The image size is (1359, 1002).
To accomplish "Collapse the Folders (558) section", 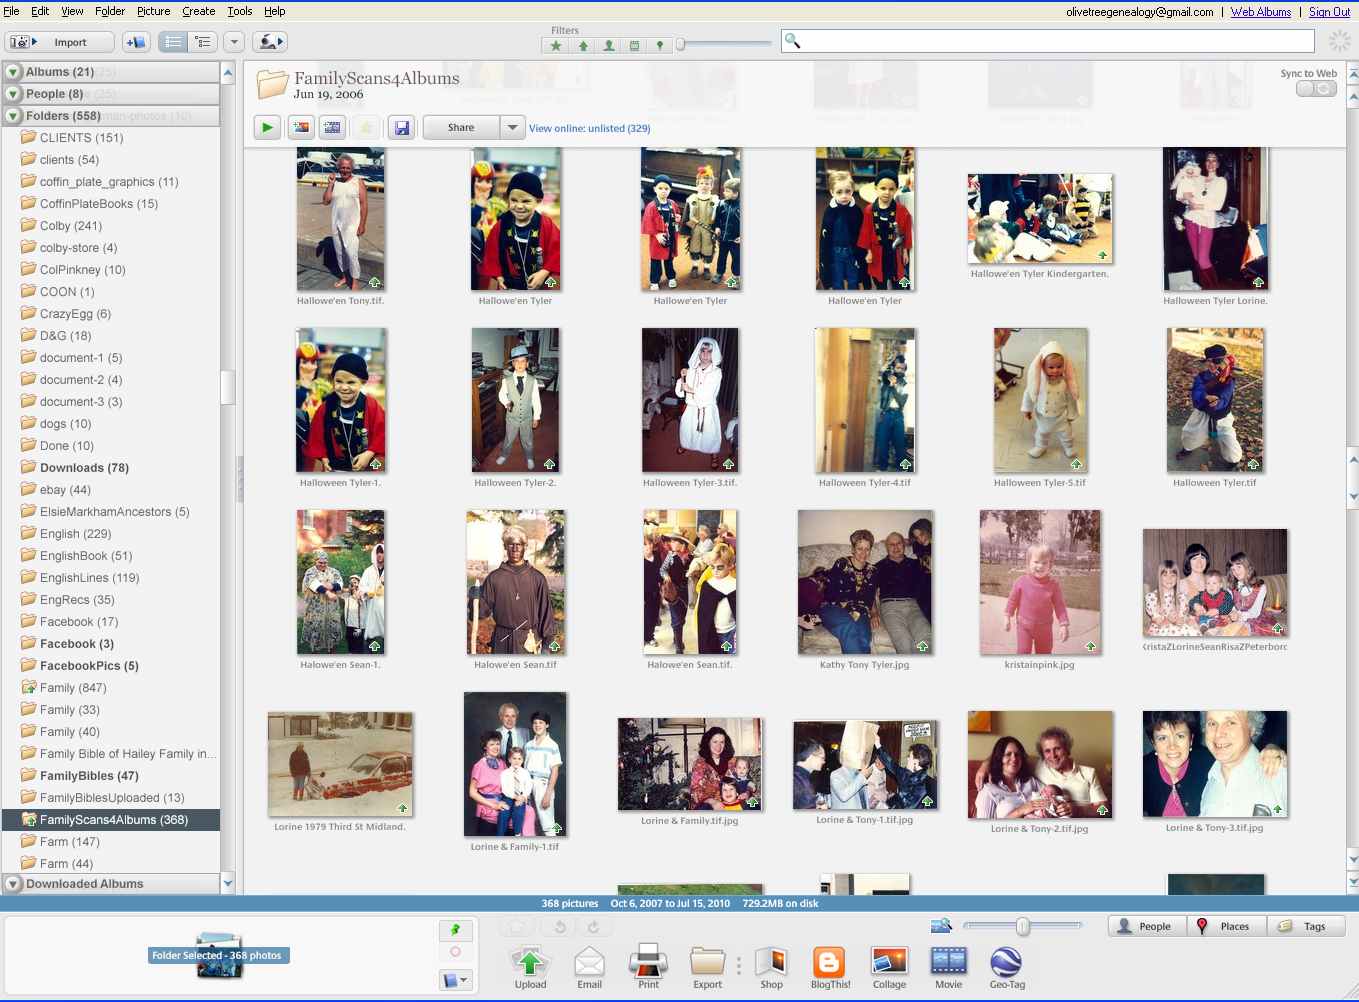I will (x=14, y=116).
